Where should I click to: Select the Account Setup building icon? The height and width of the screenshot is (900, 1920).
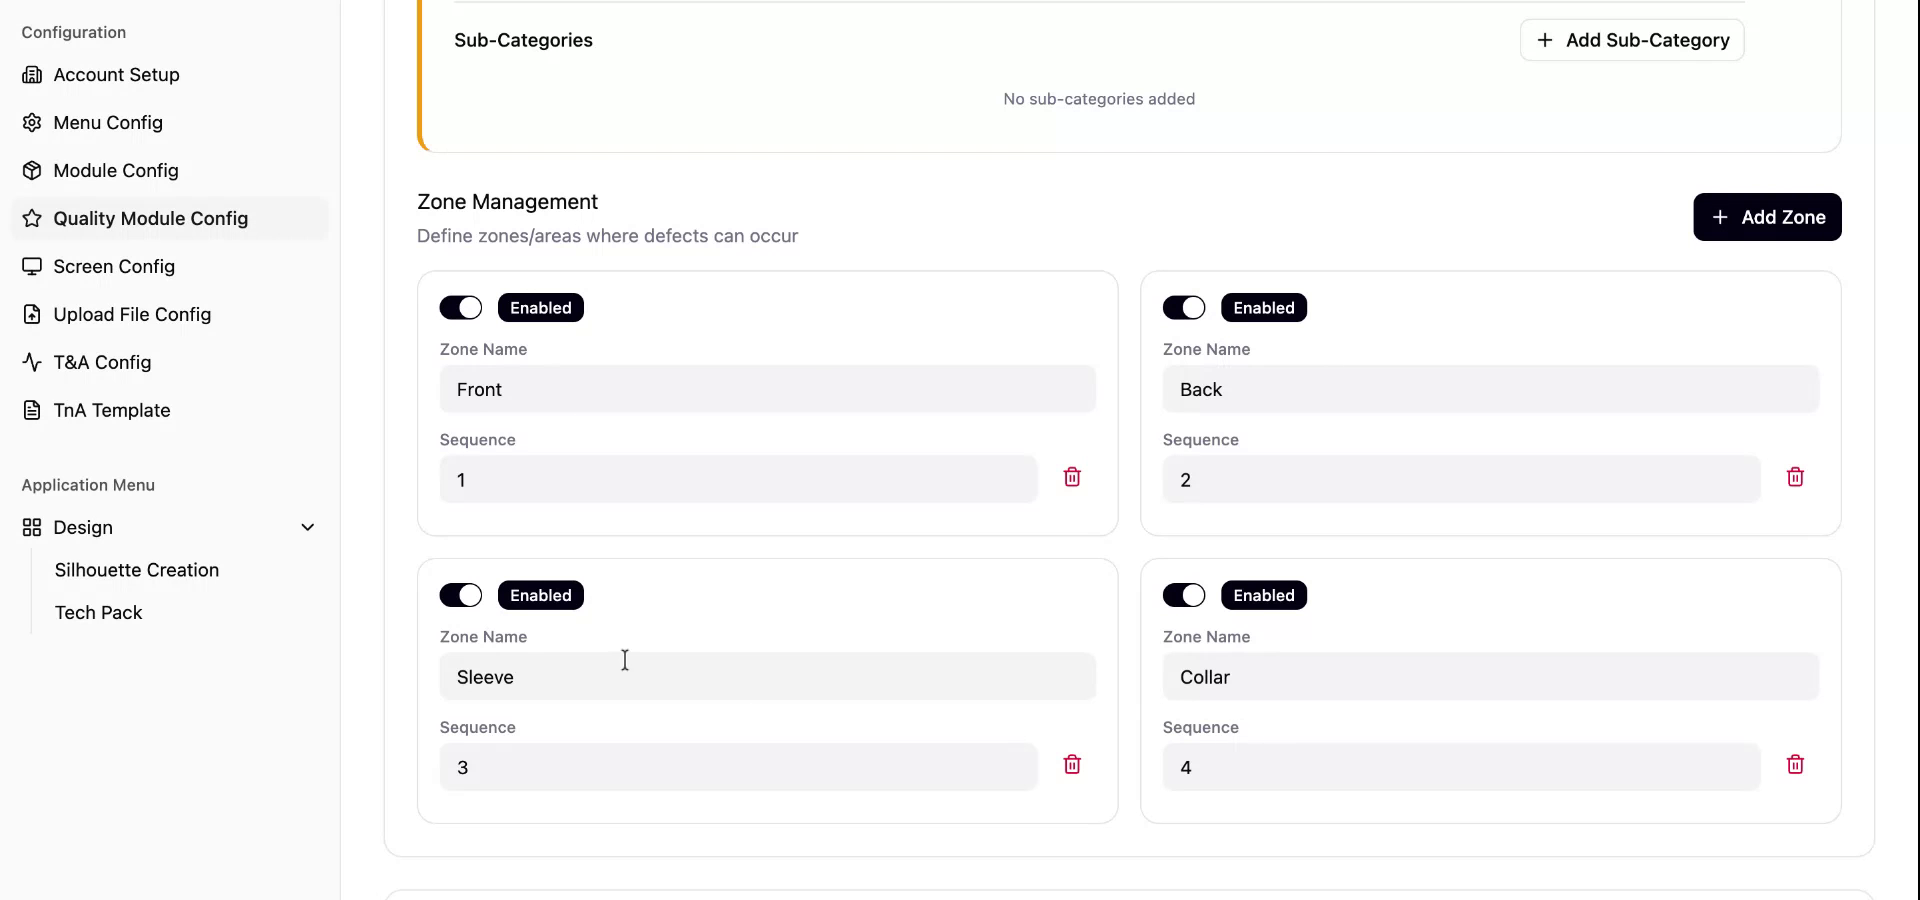32,74
